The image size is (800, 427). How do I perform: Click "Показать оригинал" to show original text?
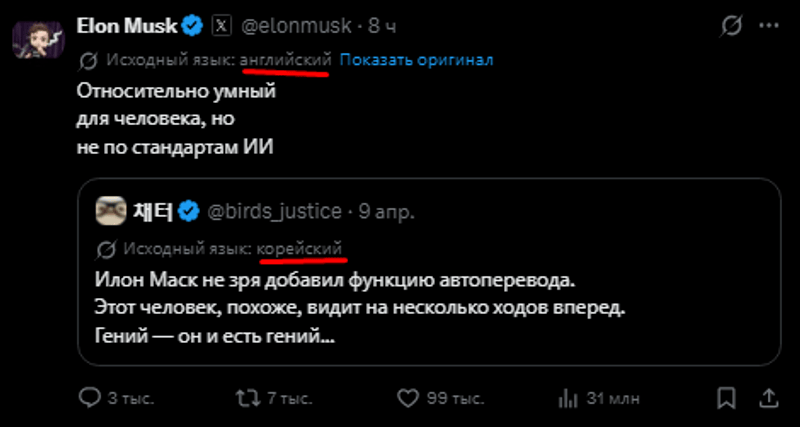pos(416,60)
